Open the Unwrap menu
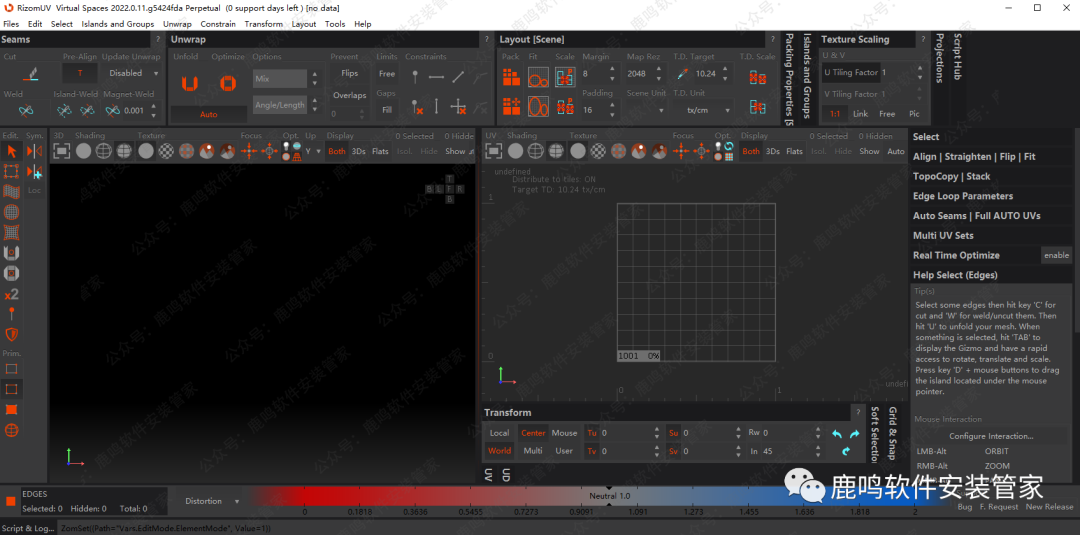This screenshot has height=535, width=1080. click(x=177, y=24)
